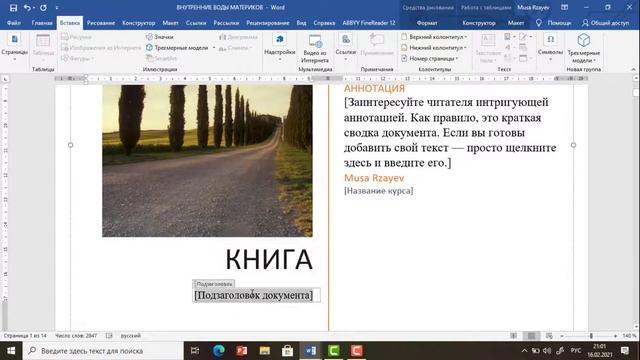Click the Страница 1 из 14 status entry
Viewport: 640px width, 360px height.
(25, 336)
